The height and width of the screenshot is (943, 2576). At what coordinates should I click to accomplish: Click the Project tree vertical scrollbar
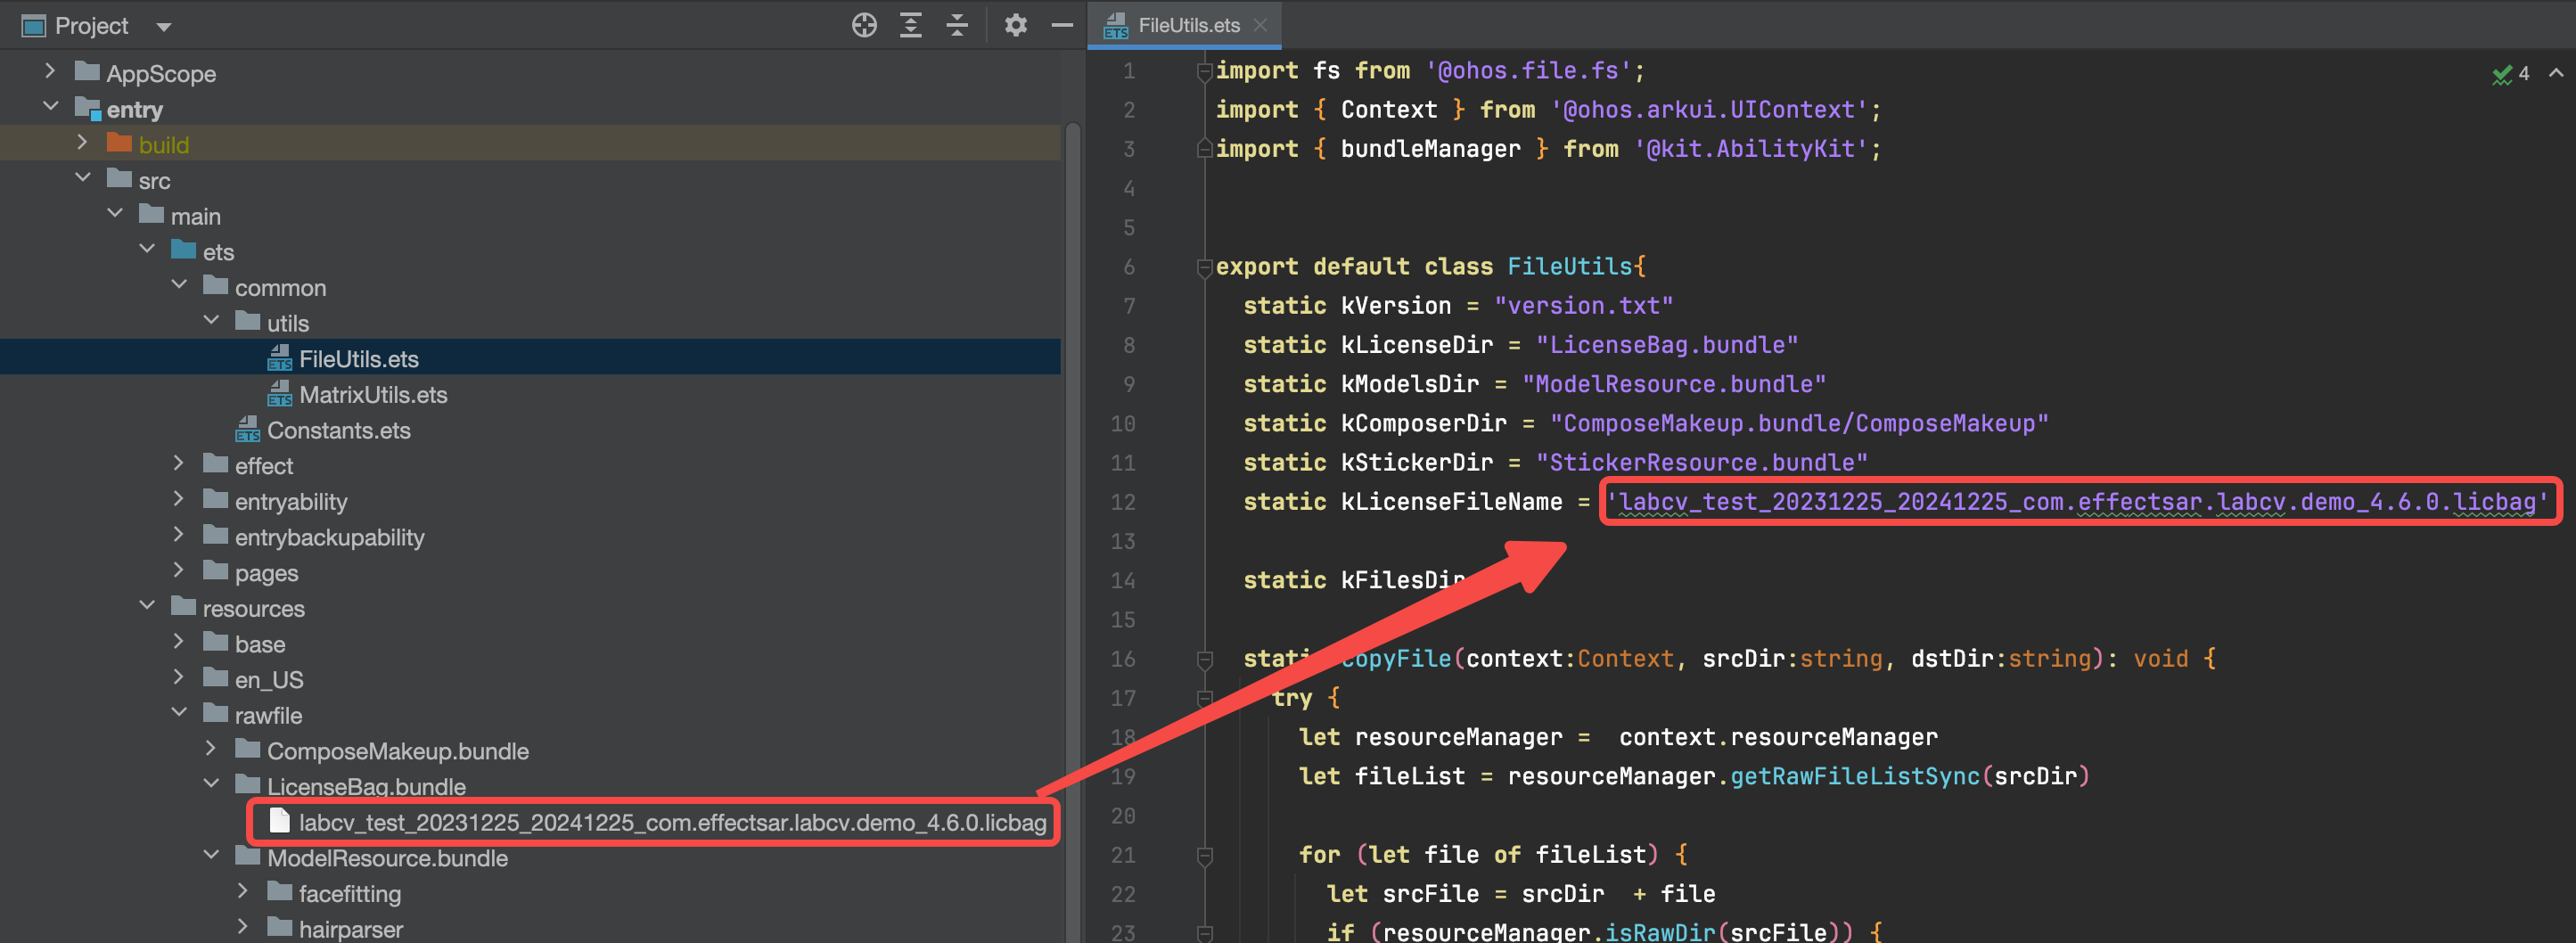coord(1072,500)
